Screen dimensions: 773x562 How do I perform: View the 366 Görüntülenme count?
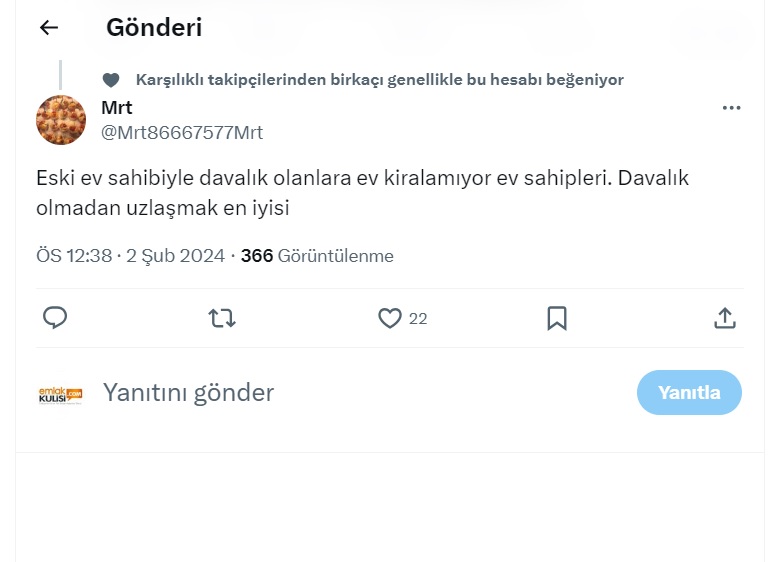pos(317,256)
